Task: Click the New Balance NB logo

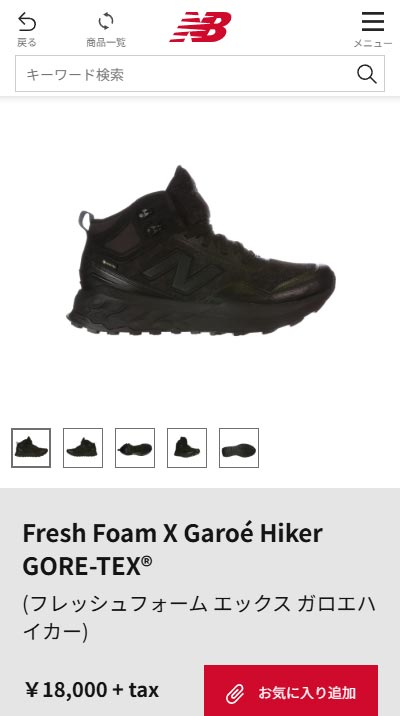Action: (200, 27)
